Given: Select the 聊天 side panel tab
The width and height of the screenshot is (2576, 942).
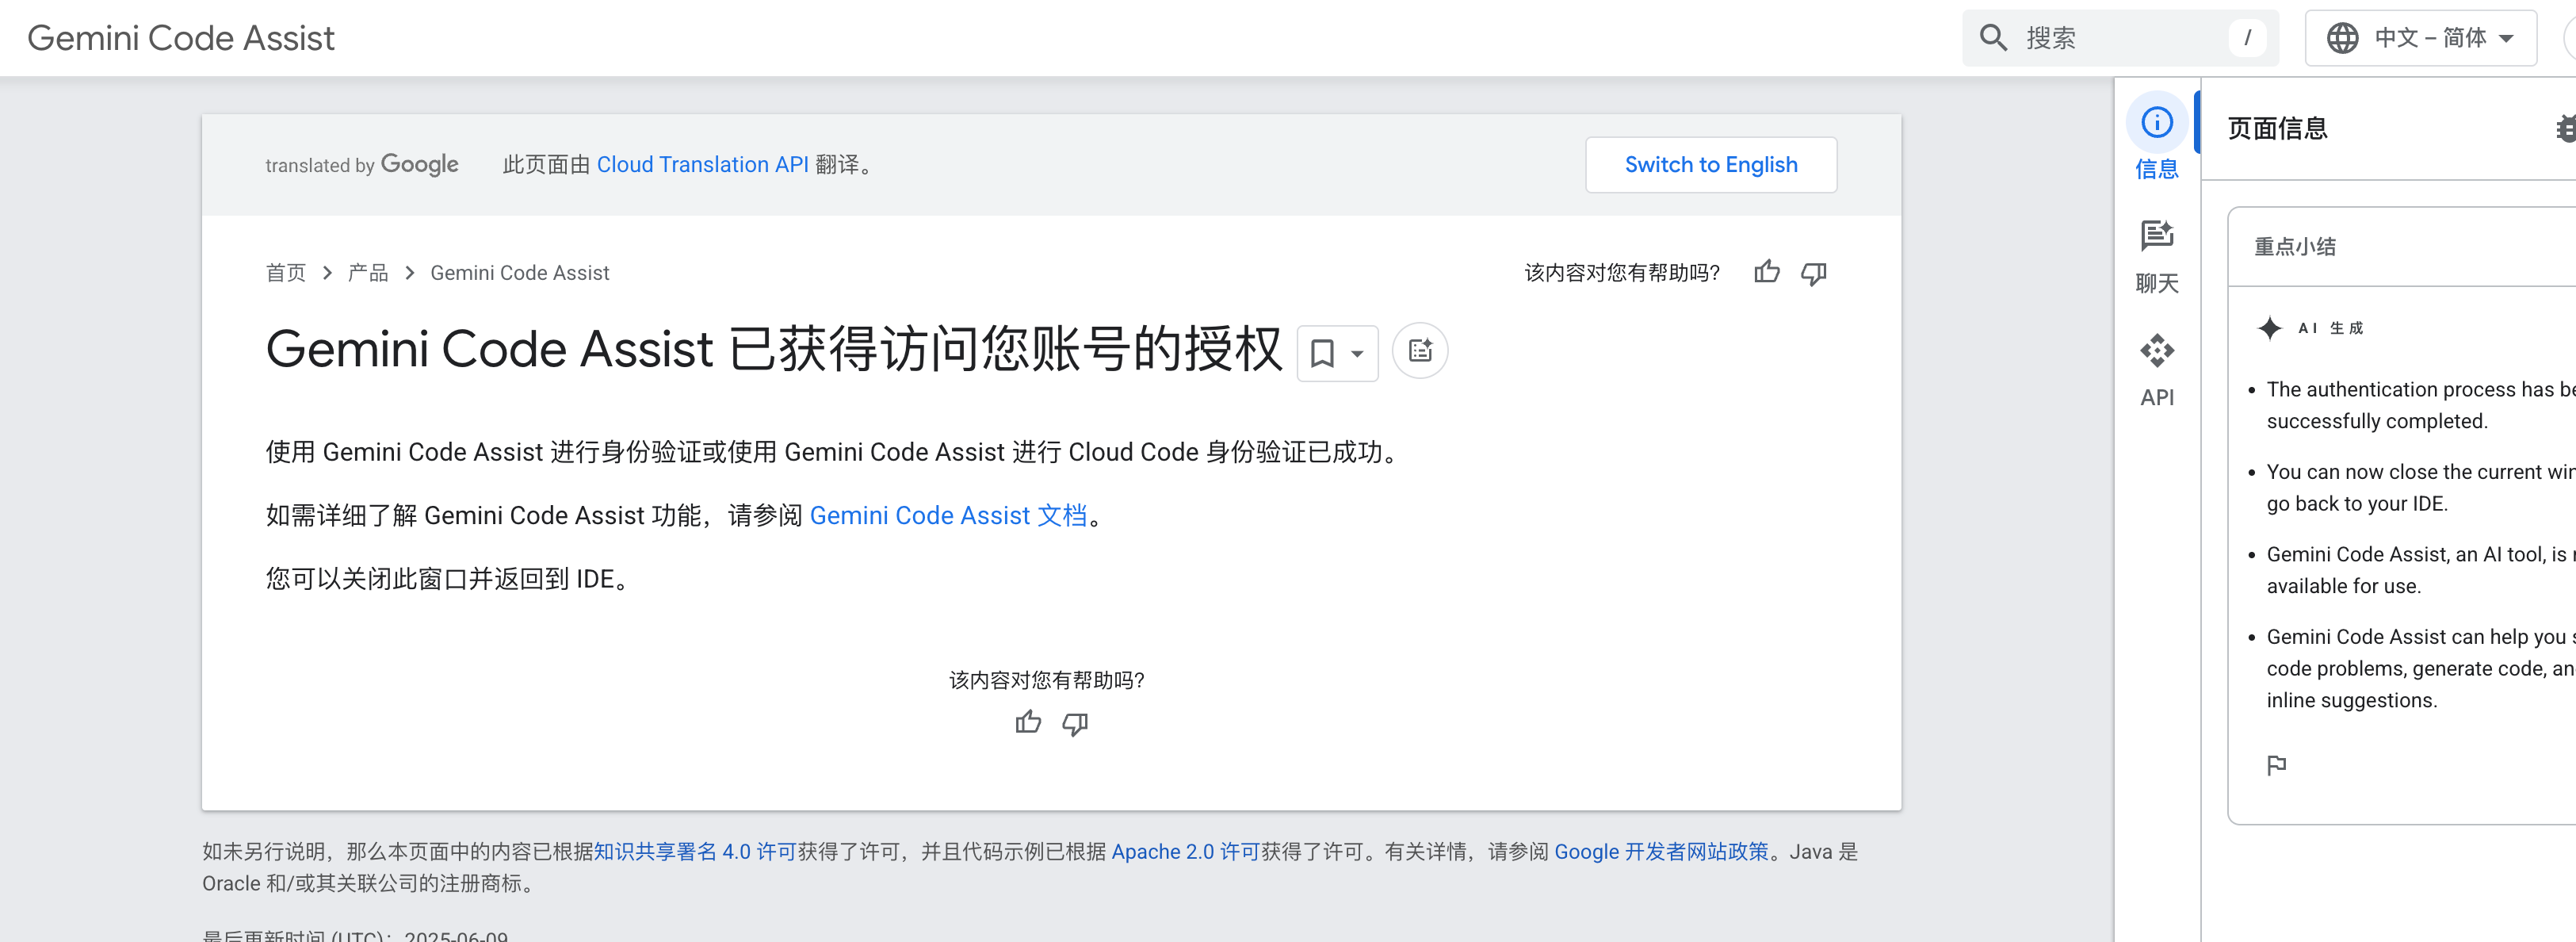Looking at the screenshot, I should (x=2156, y=256).
